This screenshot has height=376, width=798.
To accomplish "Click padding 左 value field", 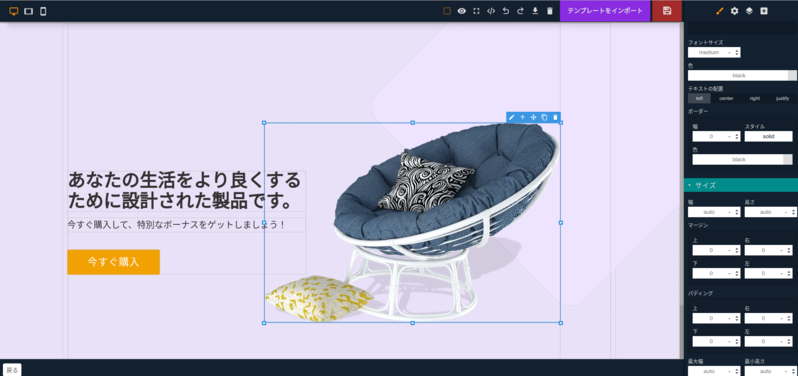I will [x=762, y=341].
